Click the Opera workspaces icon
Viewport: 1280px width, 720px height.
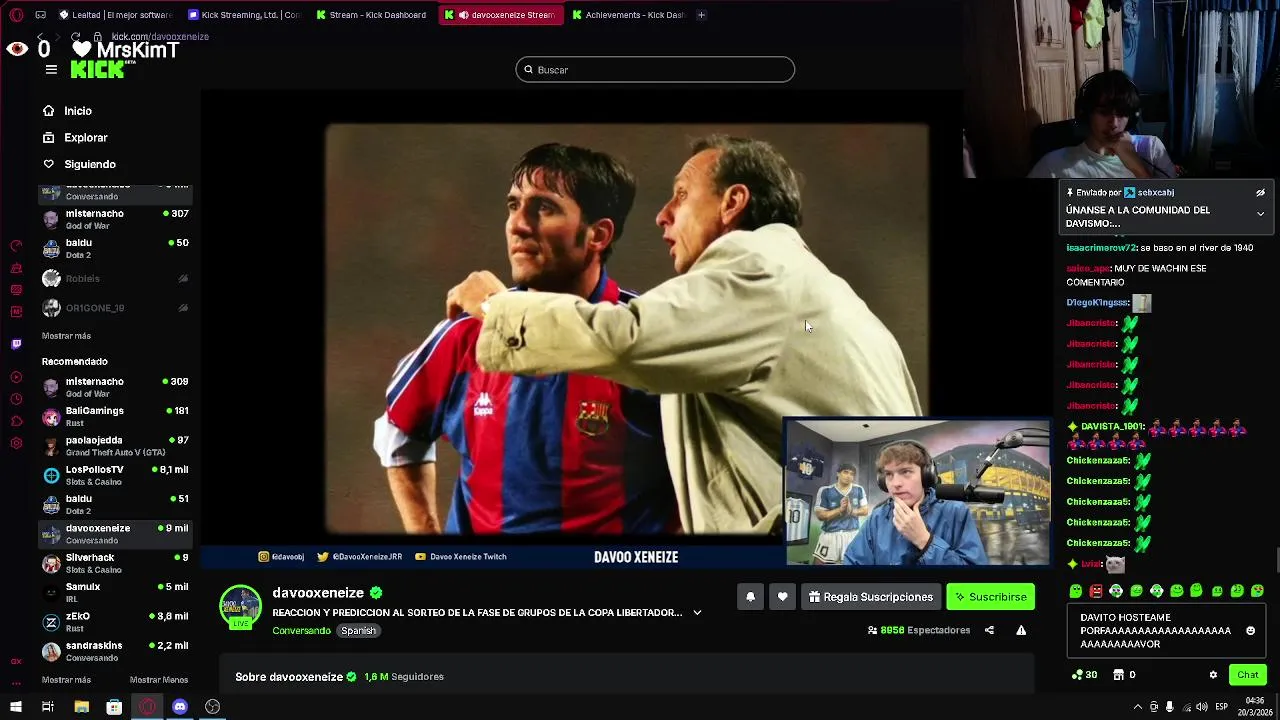point(40,15)
